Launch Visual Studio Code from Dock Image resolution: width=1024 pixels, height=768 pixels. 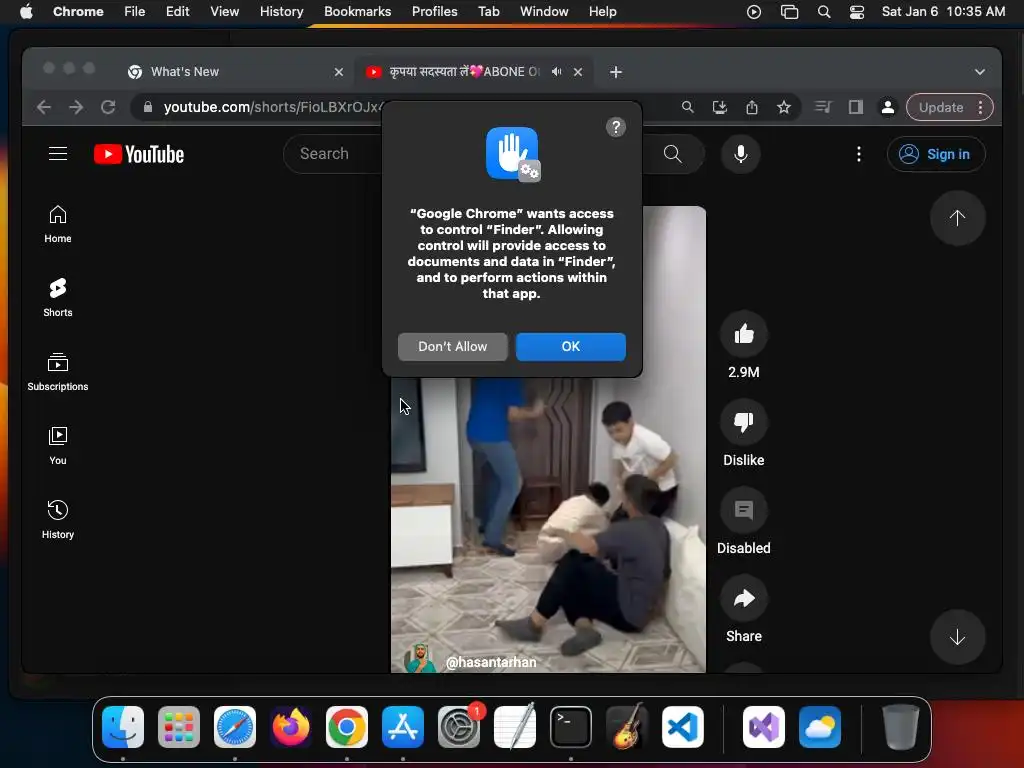point(682,727)
